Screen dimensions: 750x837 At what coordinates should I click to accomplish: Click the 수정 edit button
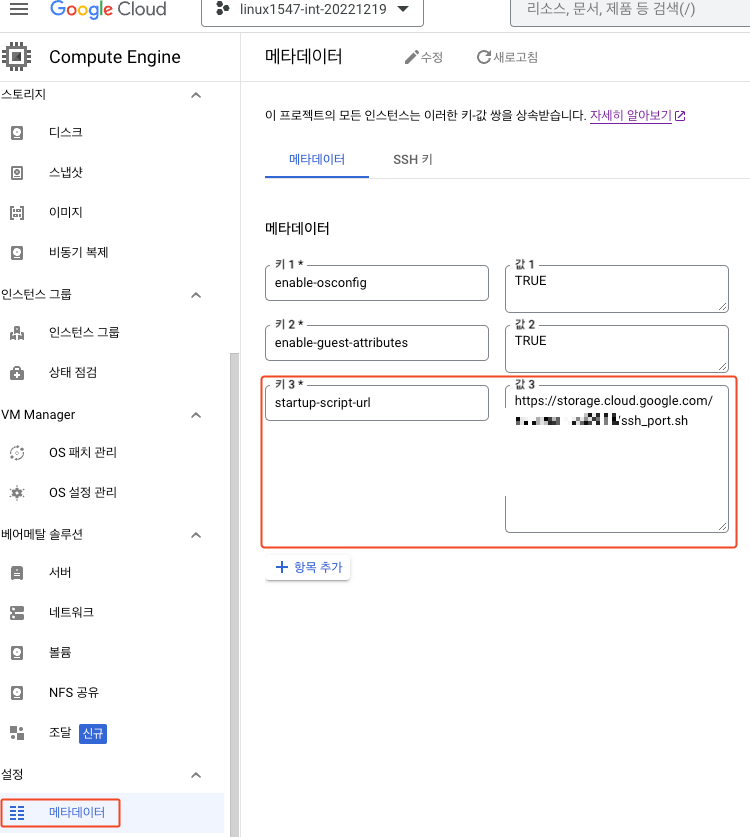pyautogui.click(x=424, y=57)
